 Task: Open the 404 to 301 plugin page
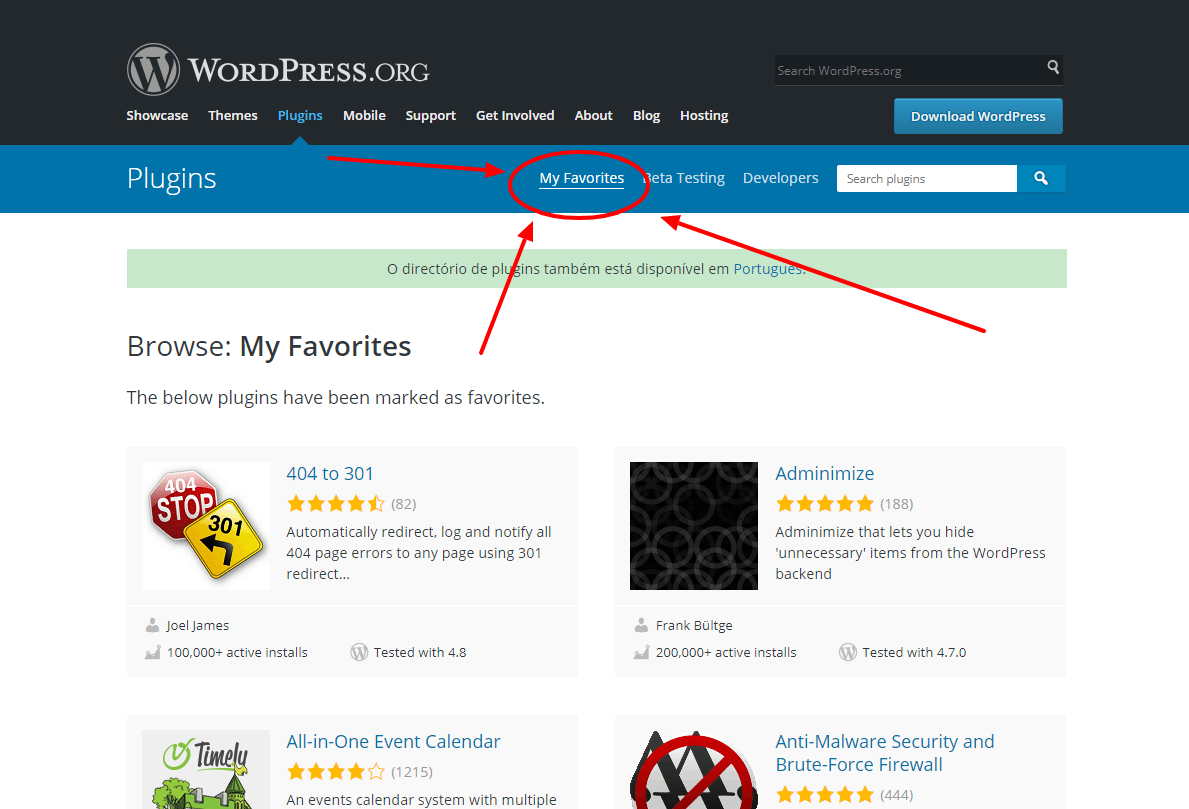pyautogui.click(x=330, y=473)
